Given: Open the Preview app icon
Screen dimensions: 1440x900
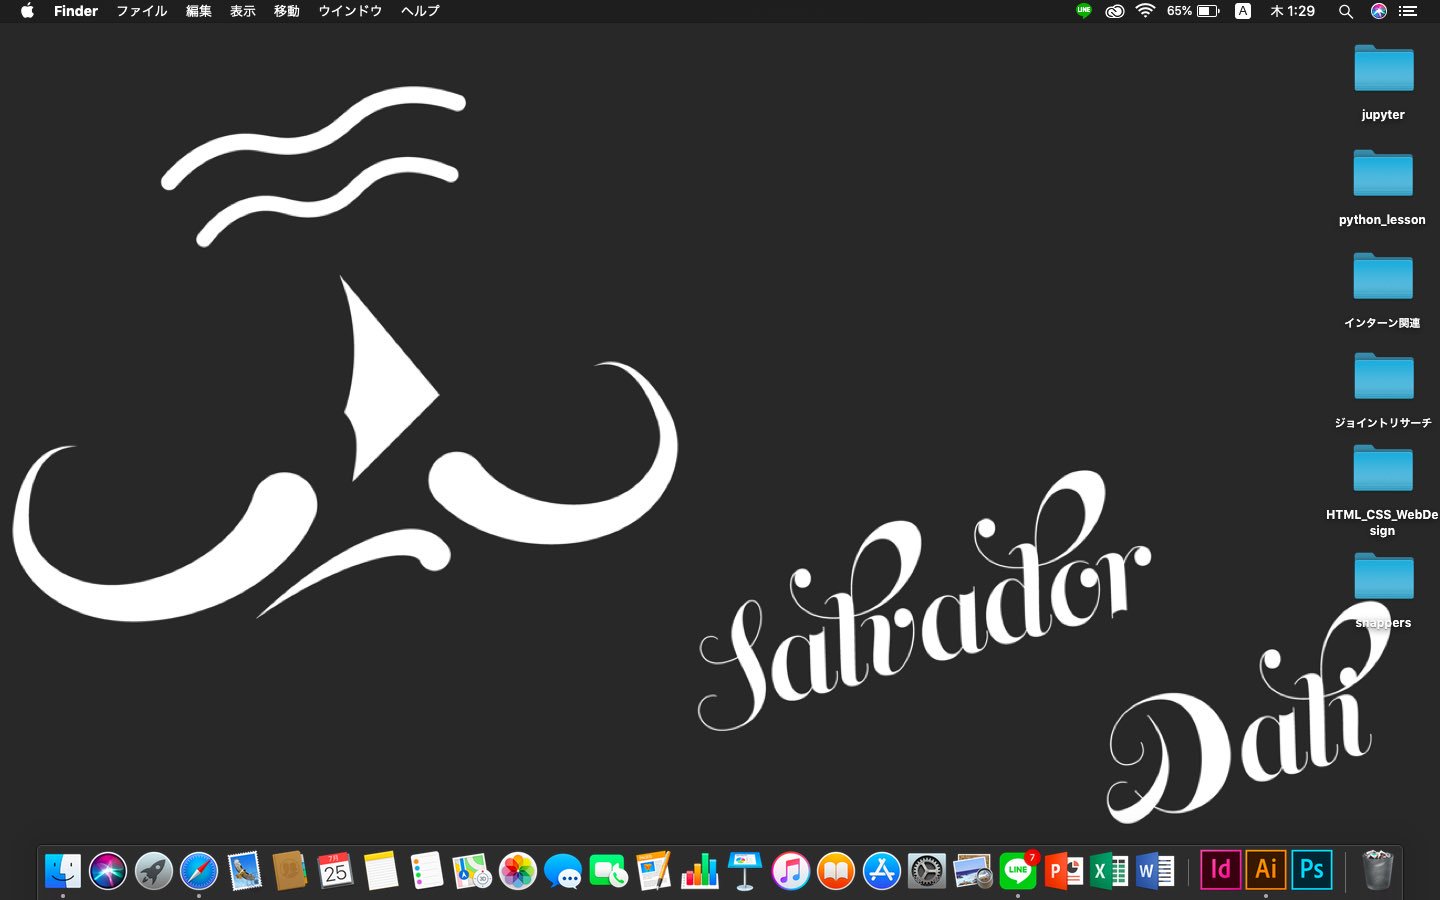Looking at the screenshot, I should 972,871.
